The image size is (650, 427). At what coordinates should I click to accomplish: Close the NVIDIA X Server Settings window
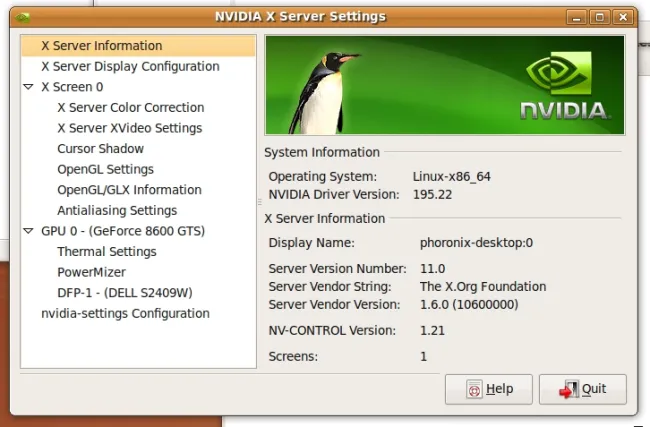[x=623, y=17]
